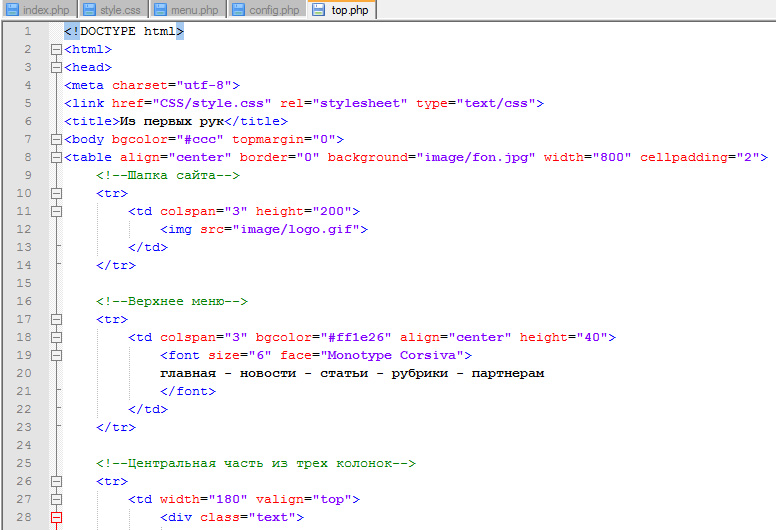Collapse the tr fold on line 17

[56, 319]
